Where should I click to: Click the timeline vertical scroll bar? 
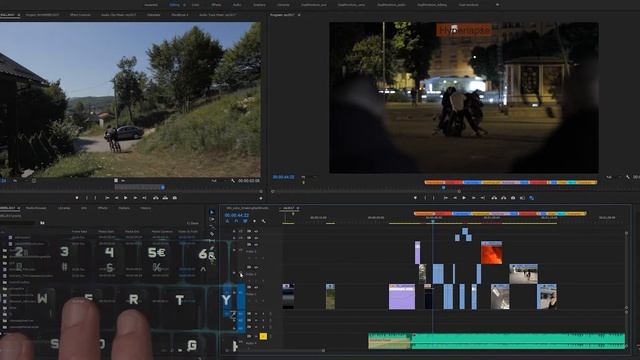pos(627,269)
